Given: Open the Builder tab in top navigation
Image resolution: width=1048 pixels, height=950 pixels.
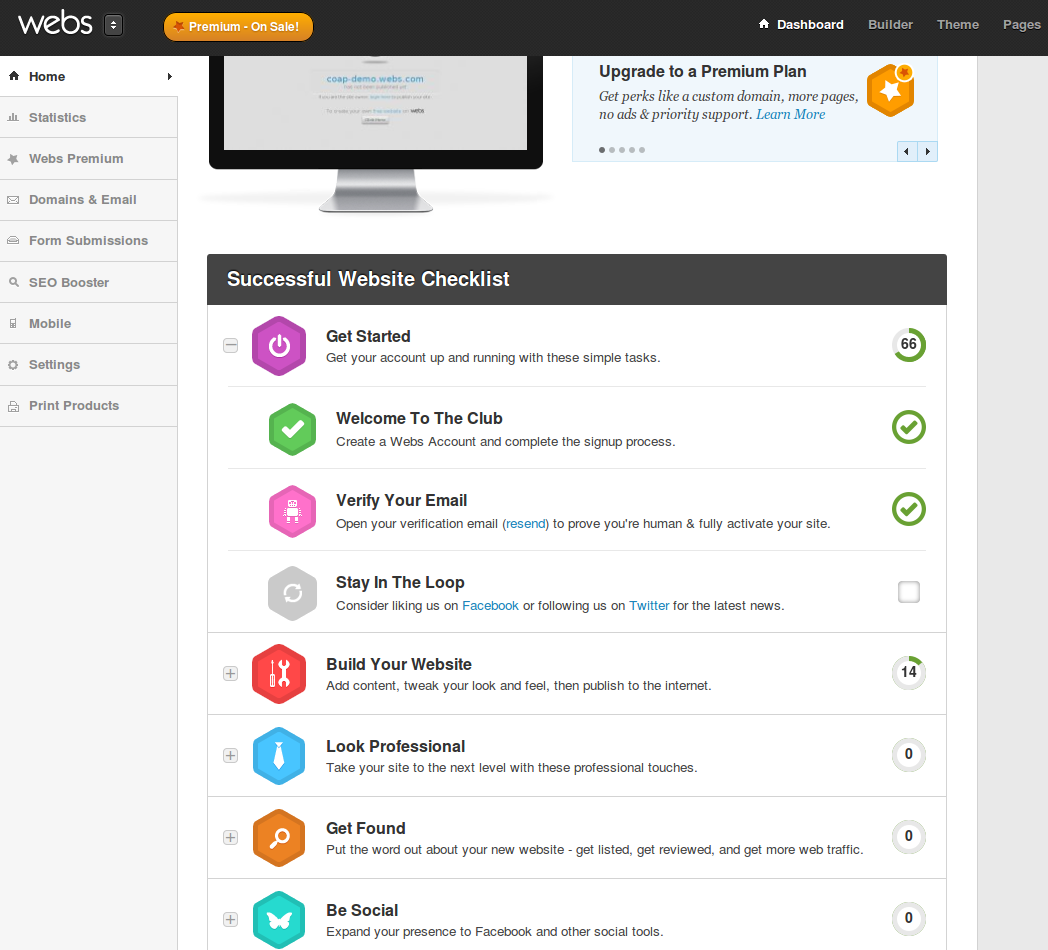Looking at the screenshot, I should click(890, 25).
